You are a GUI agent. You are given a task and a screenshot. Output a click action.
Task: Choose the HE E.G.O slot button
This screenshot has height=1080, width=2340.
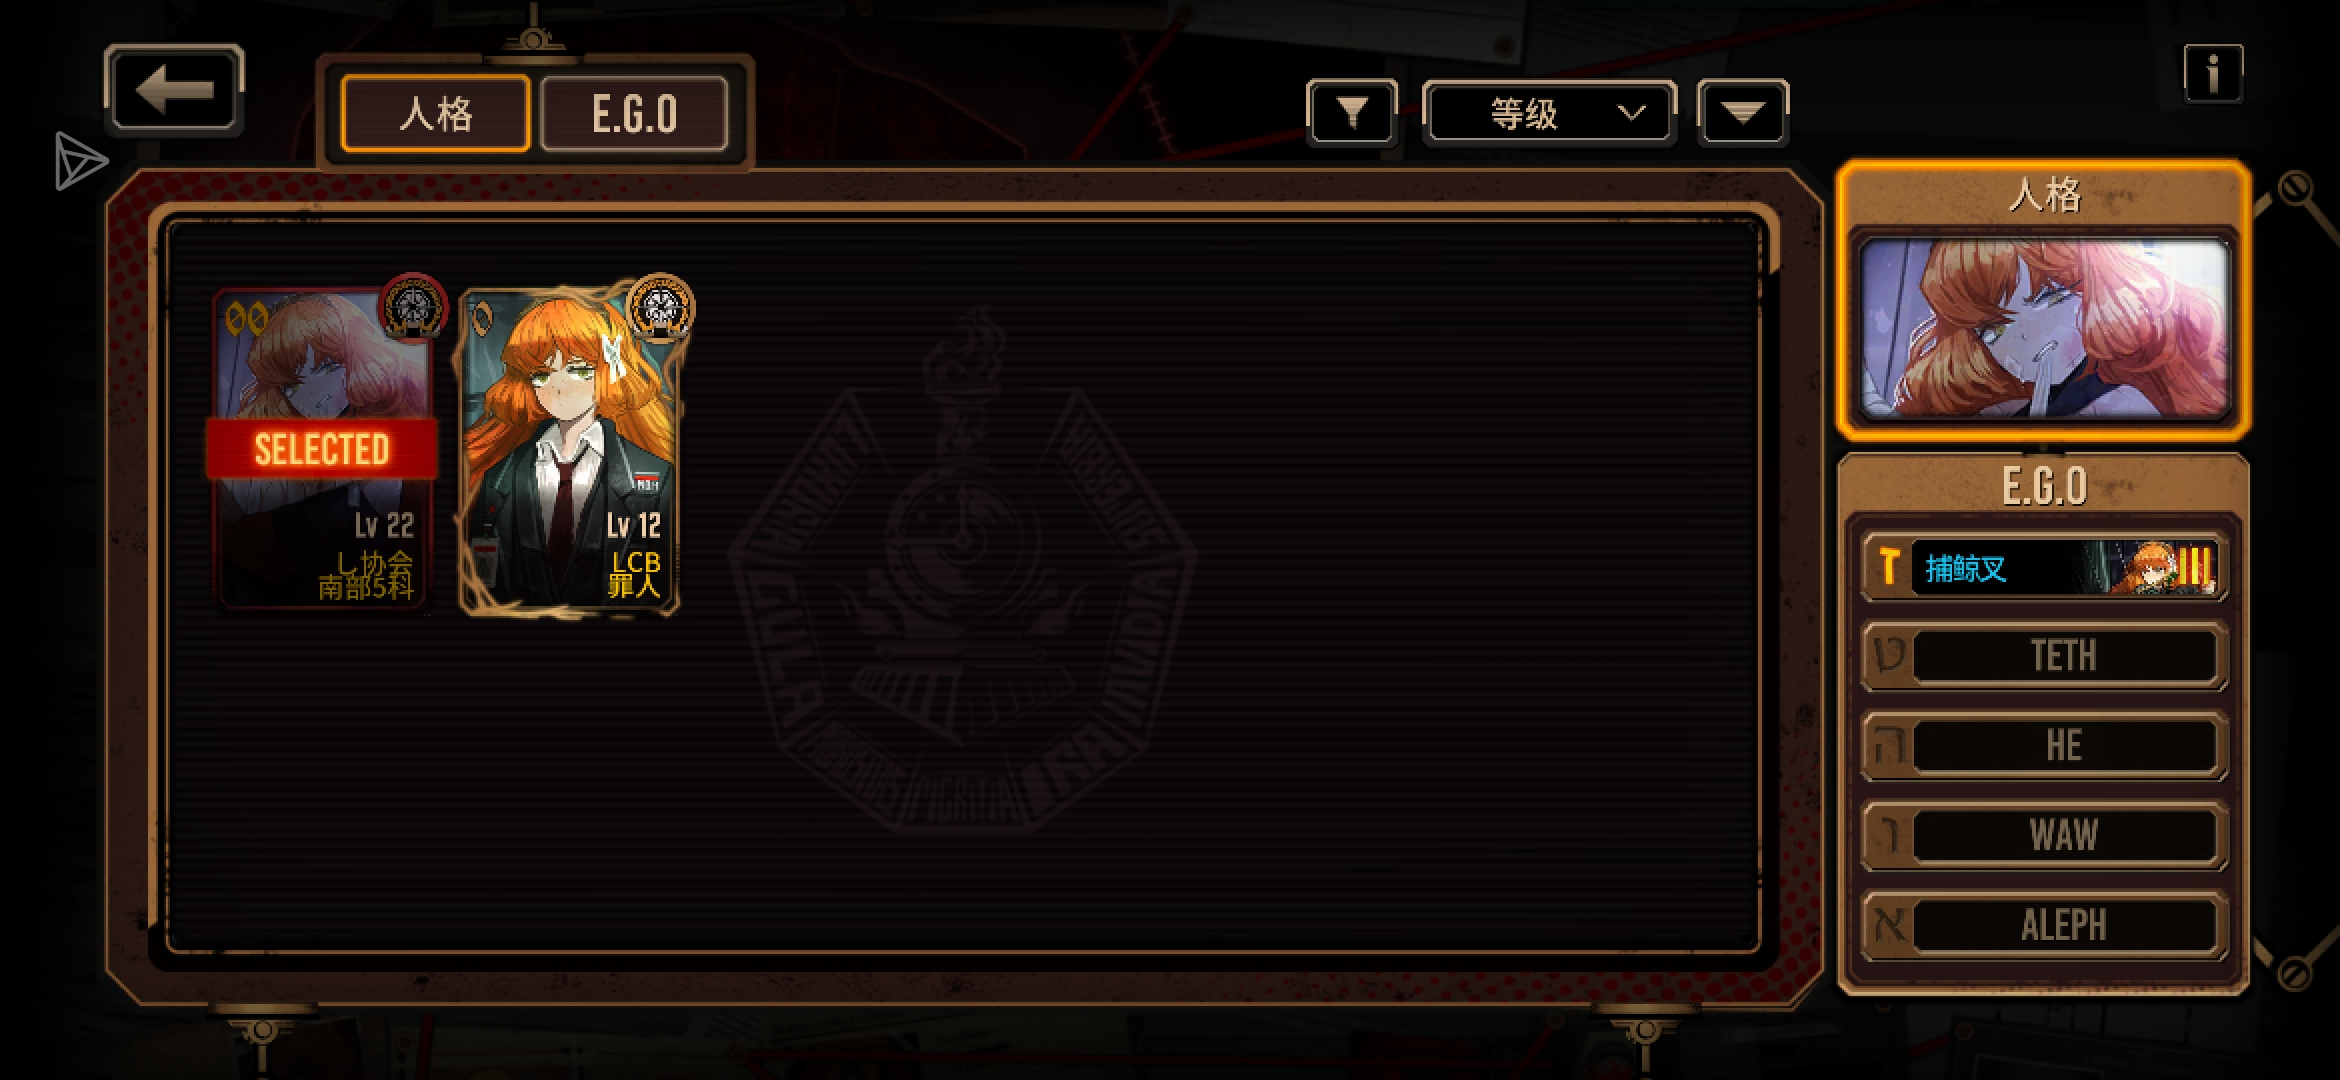[2044, 746]
